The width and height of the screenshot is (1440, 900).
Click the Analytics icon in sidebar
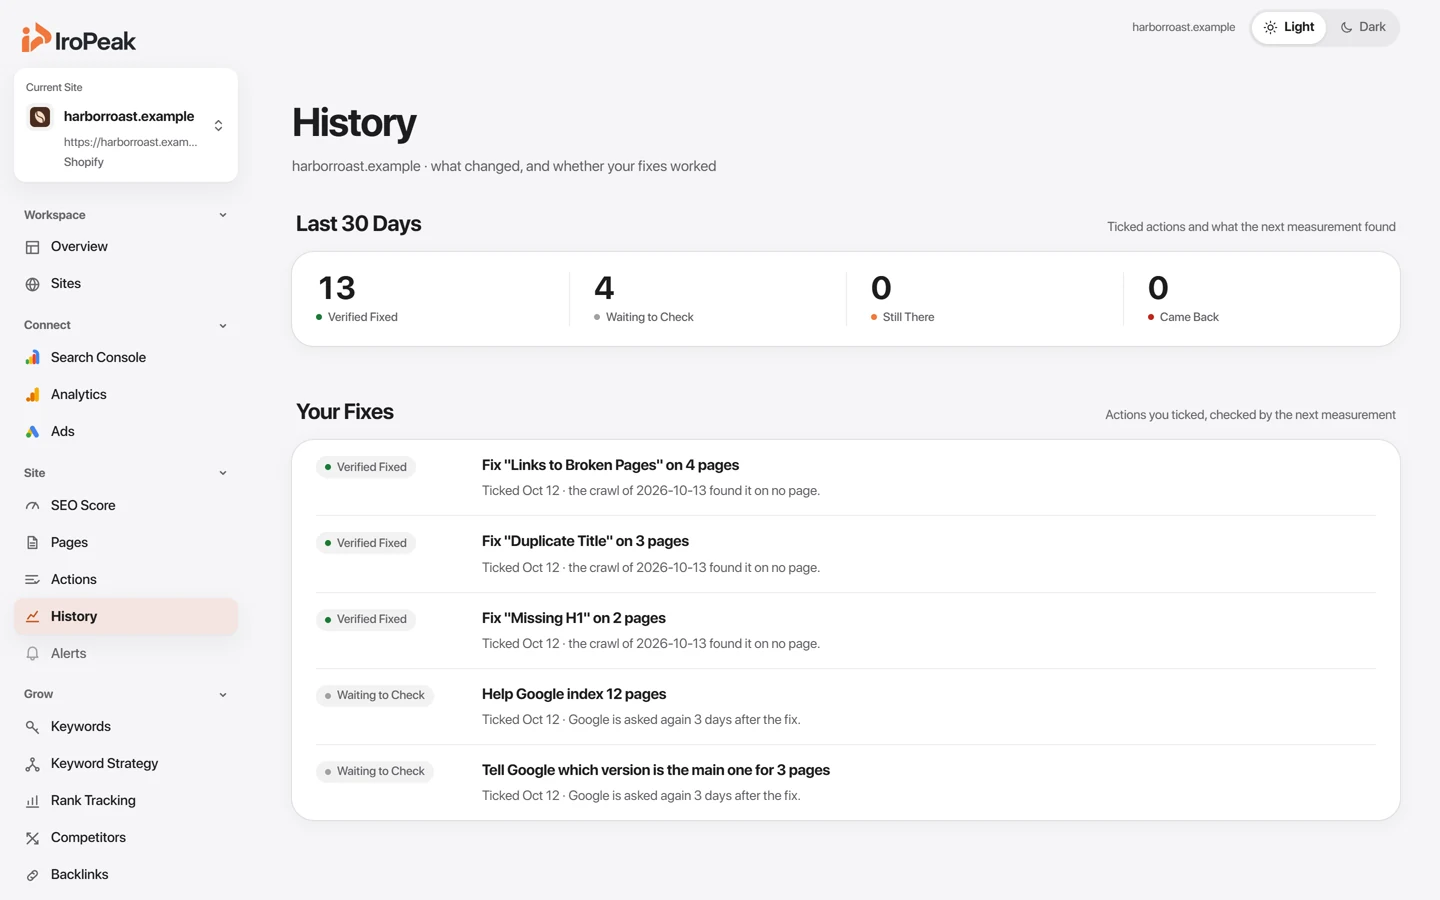(32, 395)
